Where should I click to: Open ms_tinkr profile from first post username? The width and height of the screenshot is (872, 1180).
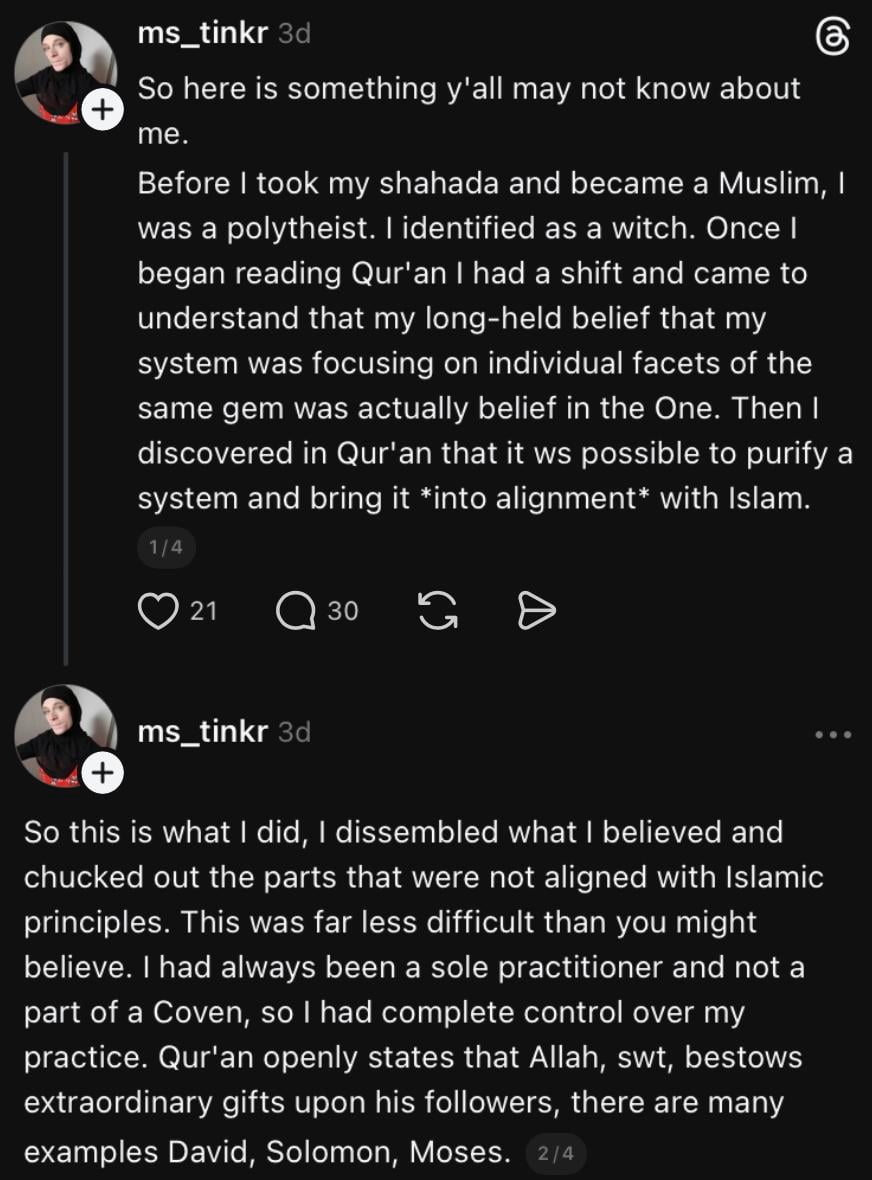[202, 33]
